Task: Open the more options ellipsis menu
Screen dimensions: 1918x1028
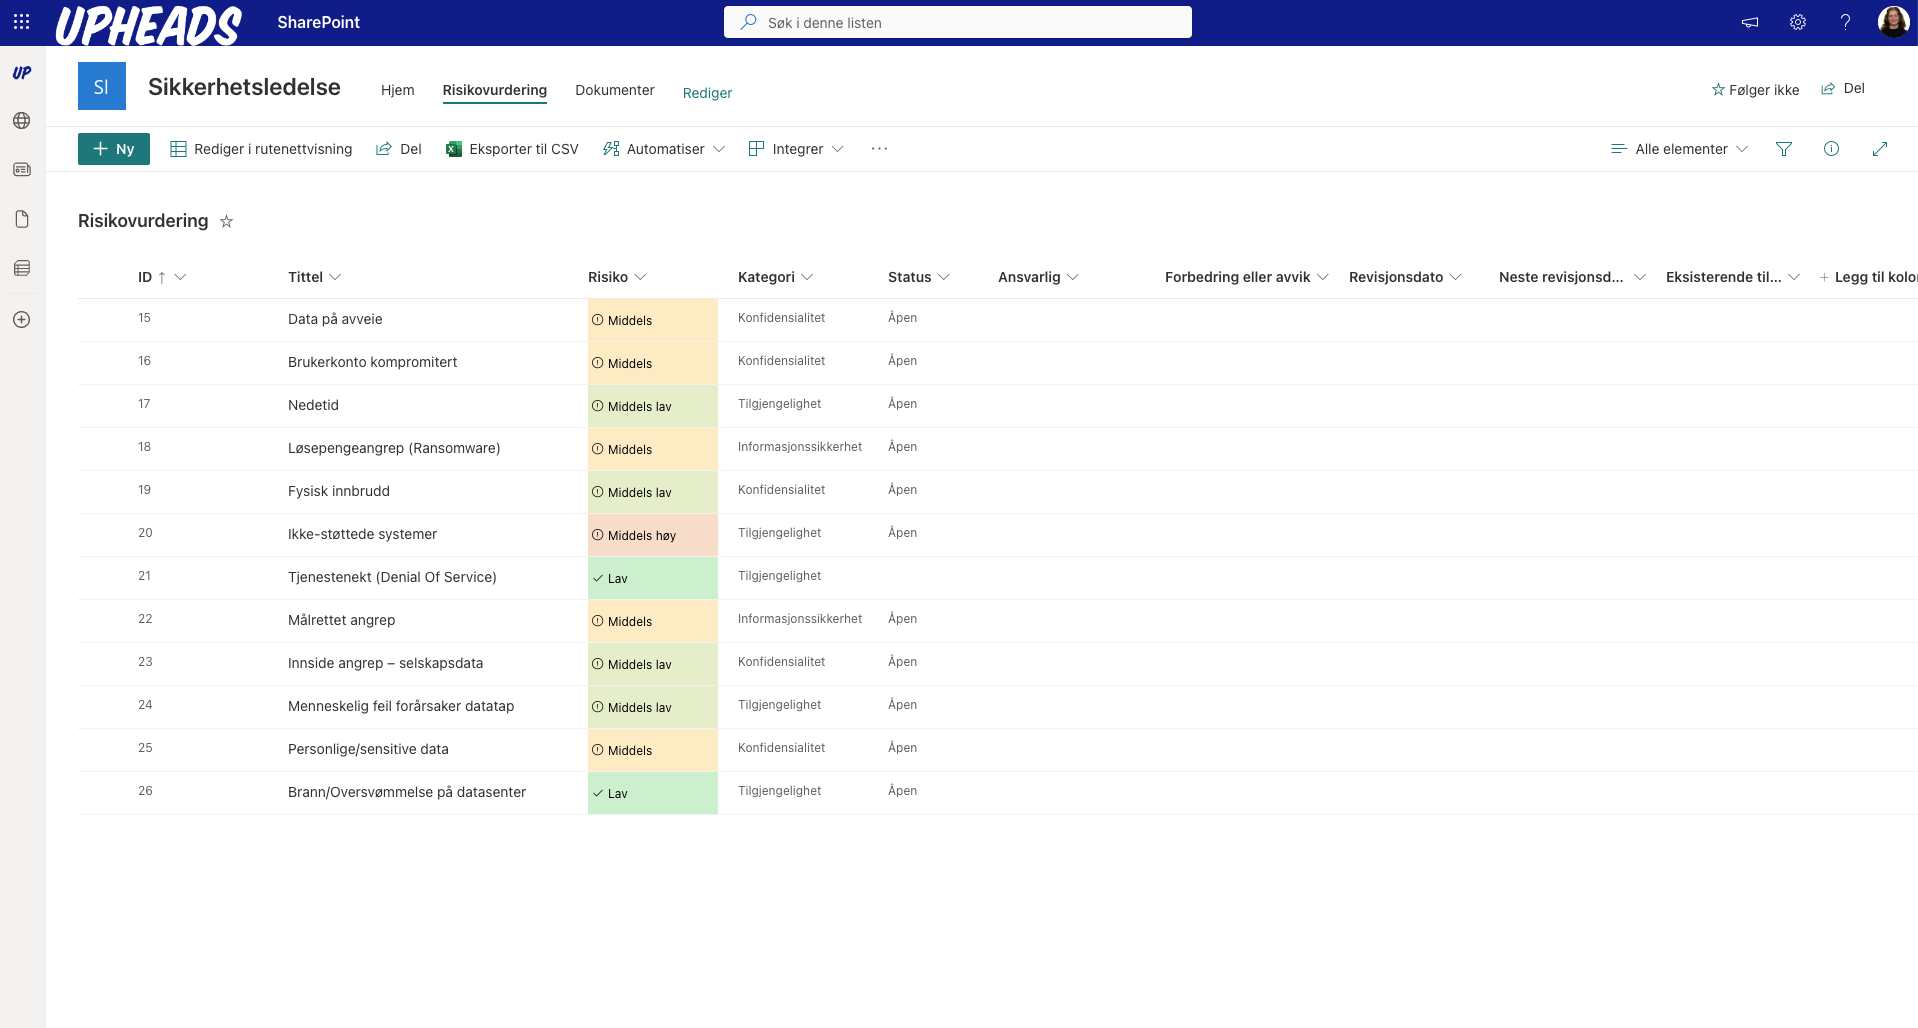Action: pyautogui.click(x=879, y=148)
